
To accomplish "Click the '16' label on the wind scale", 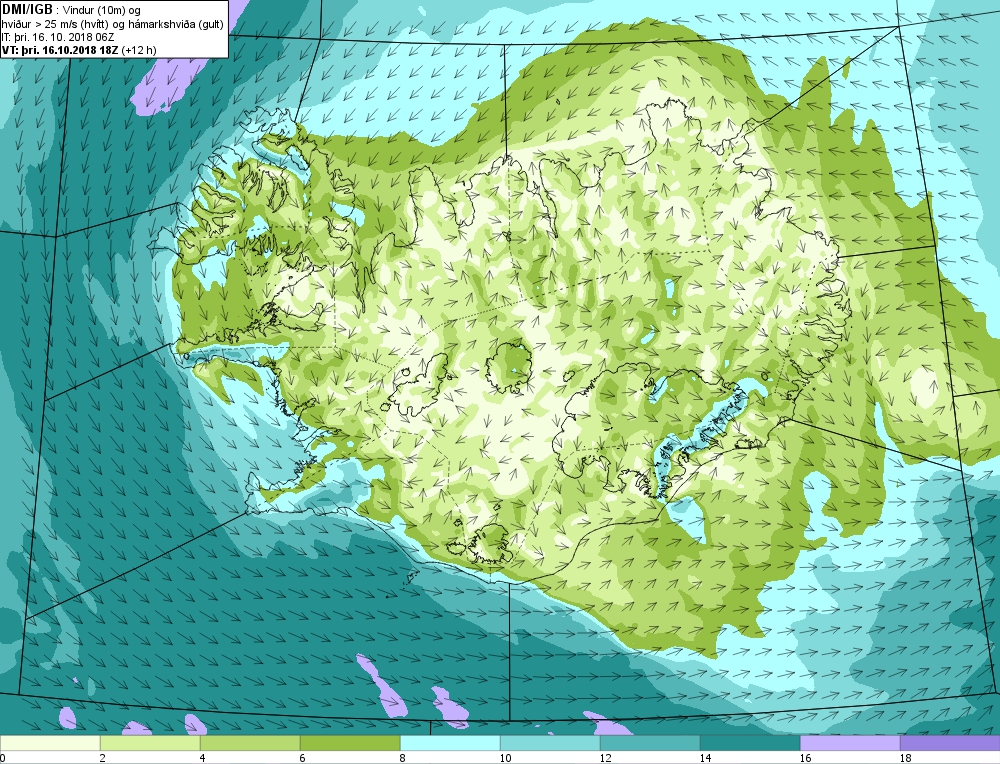I will click(x=805, y=758).
